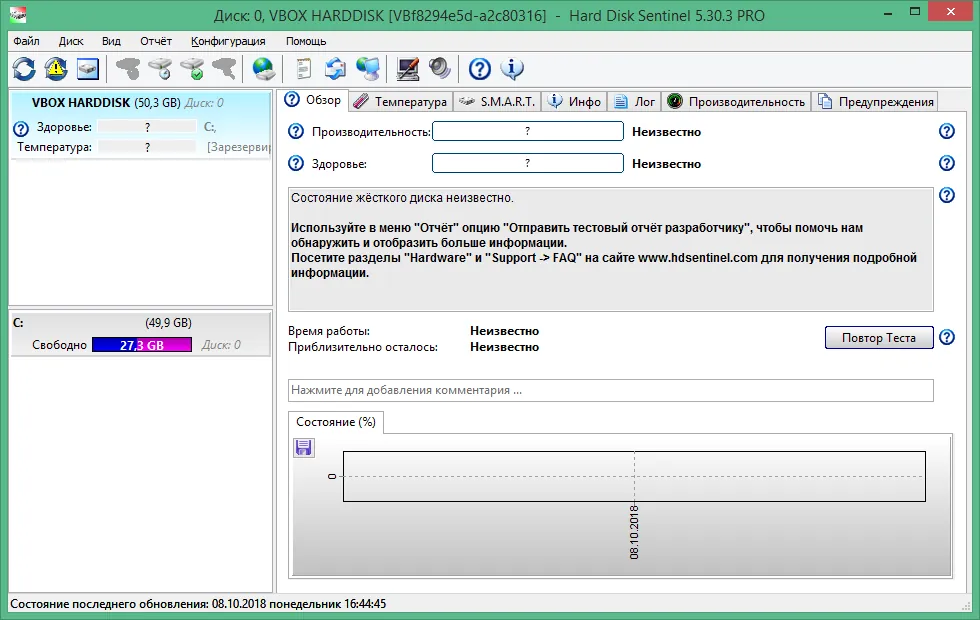This screenshot has height=620, width=980.
Task: Click the globe with monitor network icon
Action: [368, 69]
